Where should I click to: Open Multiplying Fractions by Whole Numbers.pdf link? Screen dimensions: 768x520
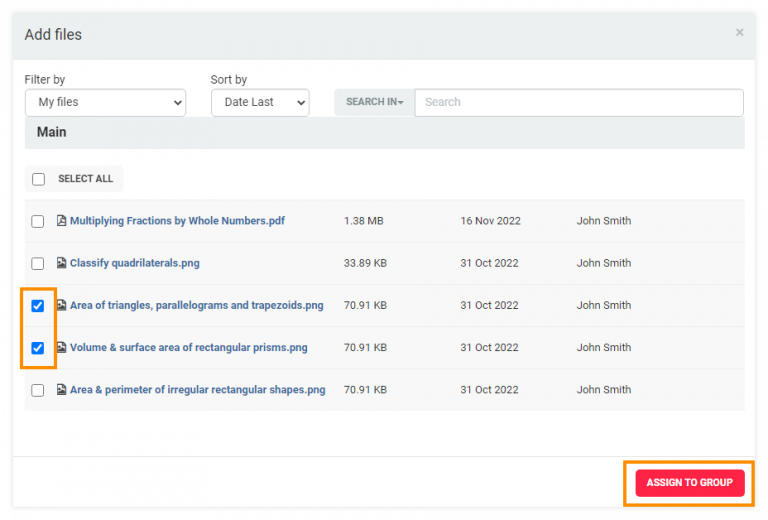pyautogui.click(x=177, y=221)
